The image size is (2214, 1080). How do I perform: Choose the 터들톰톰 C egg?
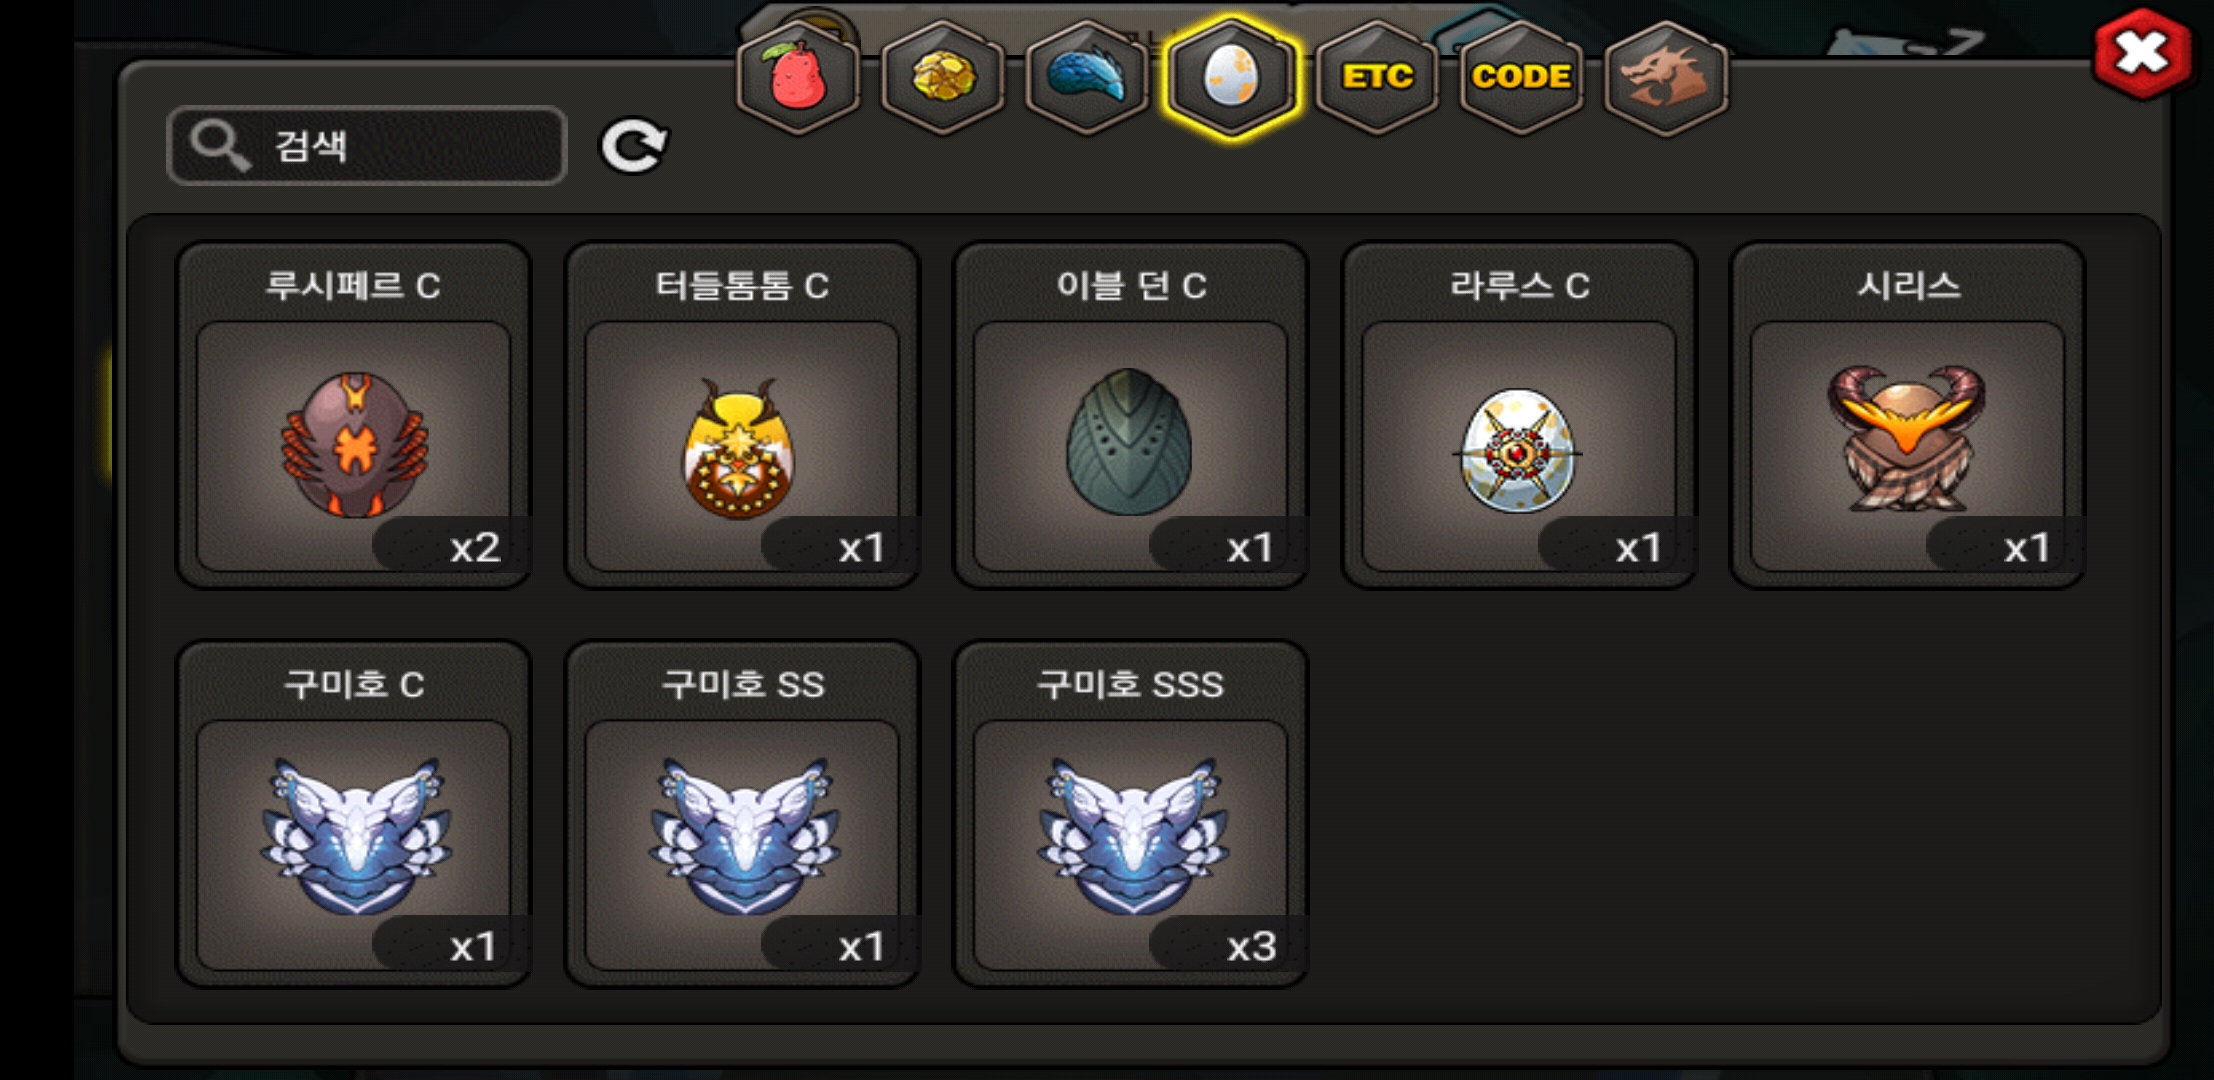tap(741, 415)
